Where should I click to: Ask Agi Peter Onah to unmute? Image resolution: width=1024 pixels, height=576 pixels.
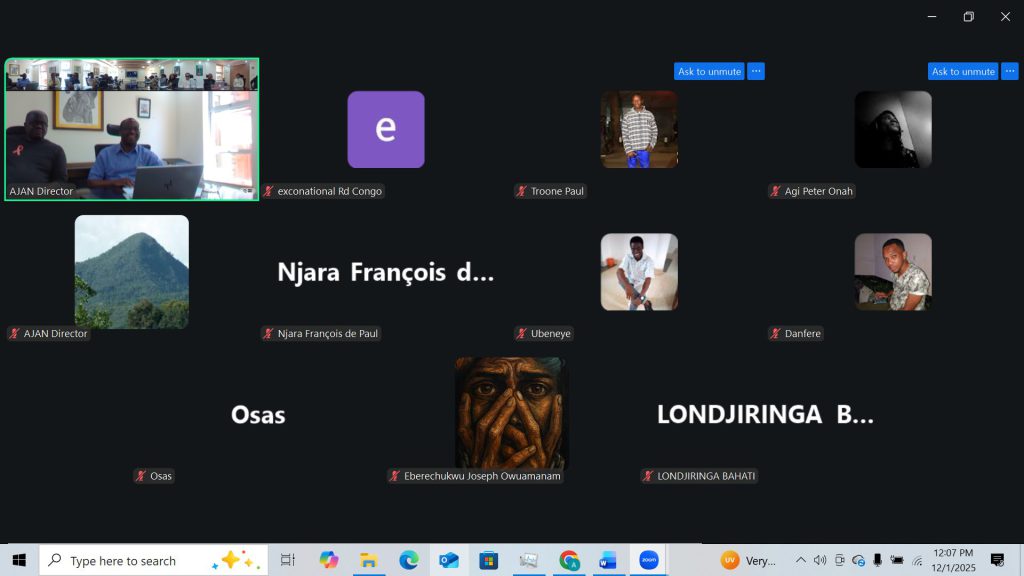[x=963, y=71]
